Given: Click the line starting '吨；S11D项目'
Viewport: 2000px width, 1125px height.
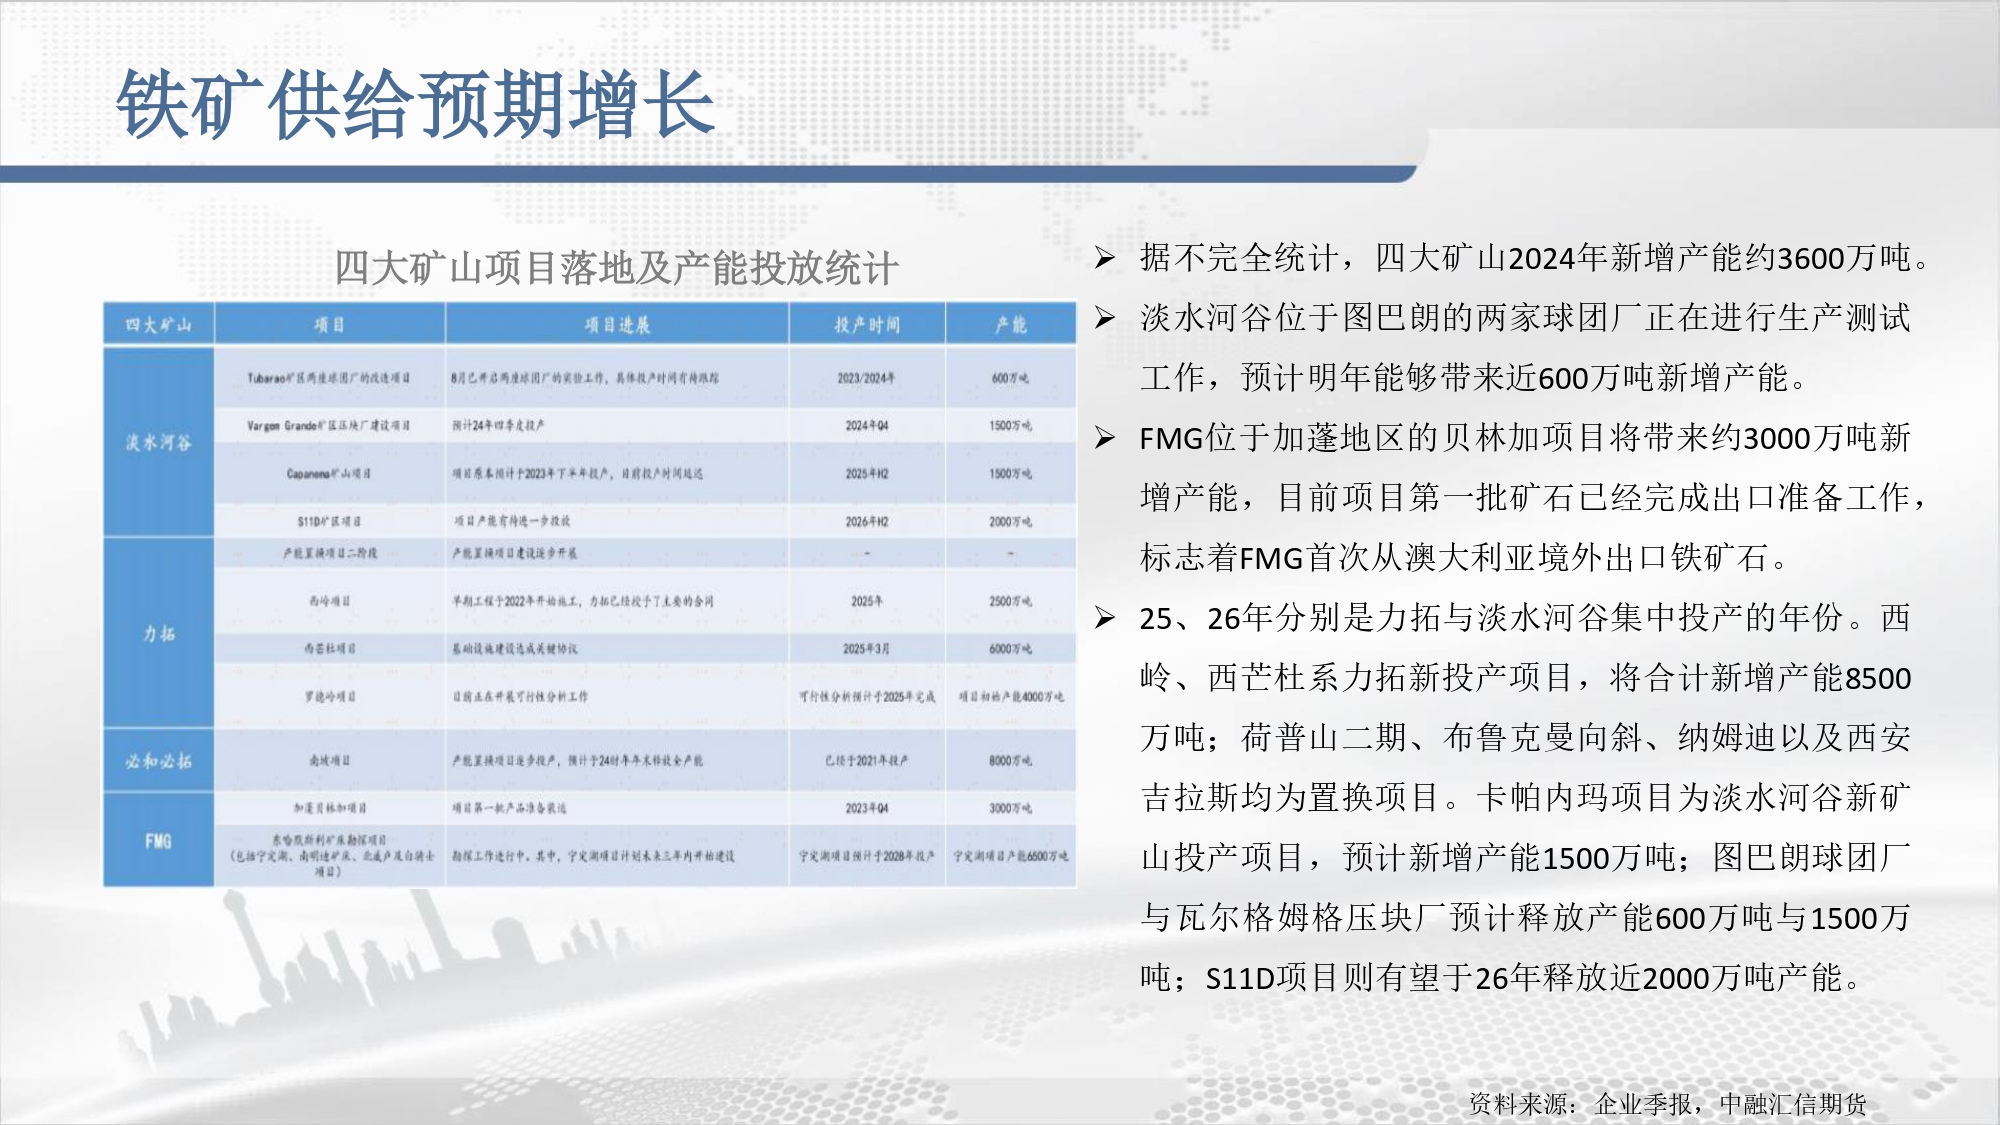Looking at the screenshot, I should click(x=1500, y=978).
